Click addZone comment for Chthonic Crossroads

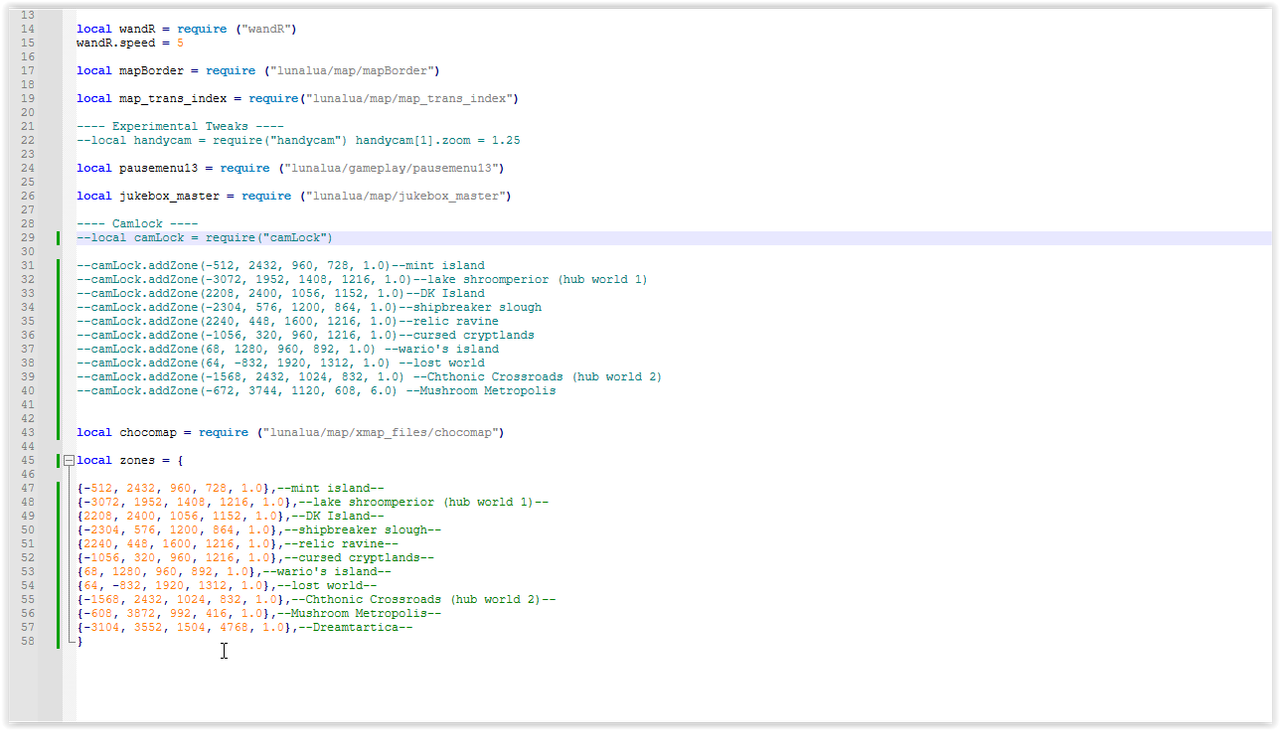(369, 377)
